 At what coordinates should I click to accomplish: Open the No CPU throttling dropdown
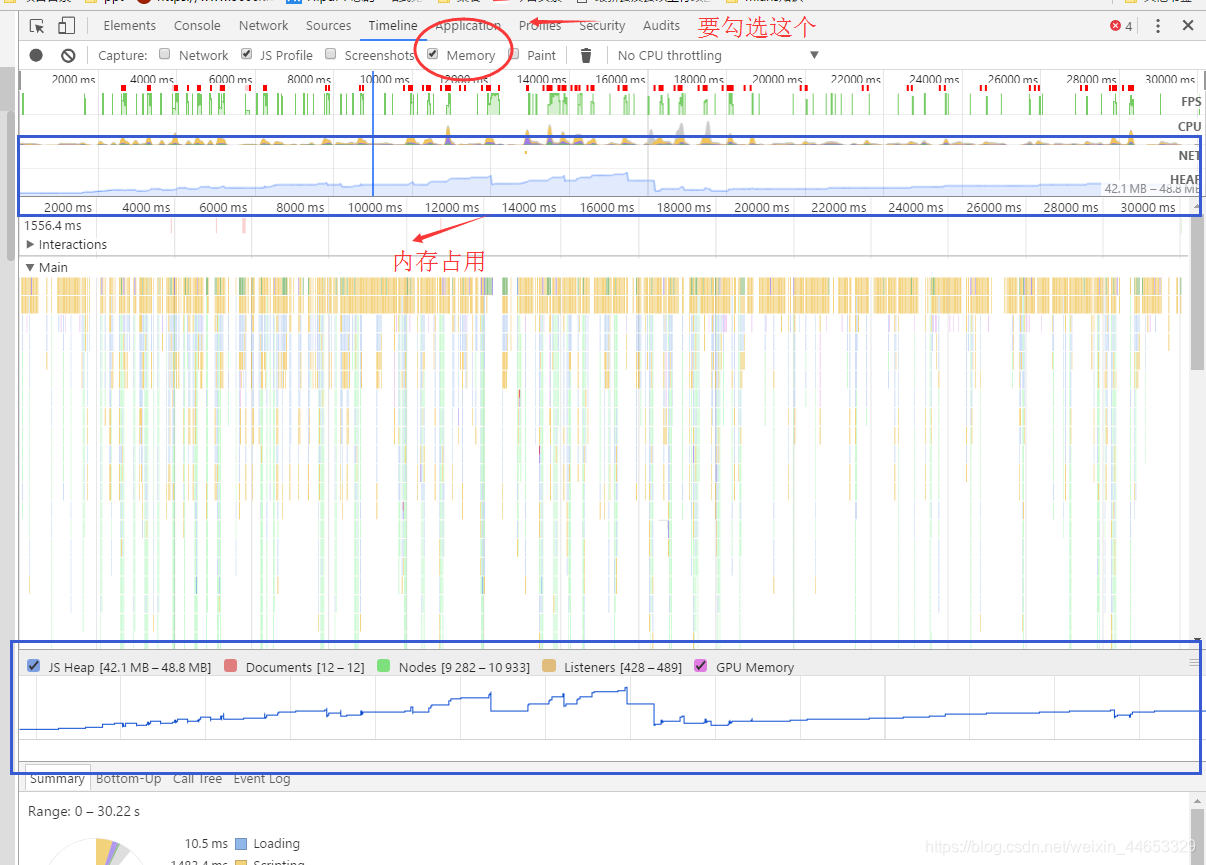tap(718, 56)
